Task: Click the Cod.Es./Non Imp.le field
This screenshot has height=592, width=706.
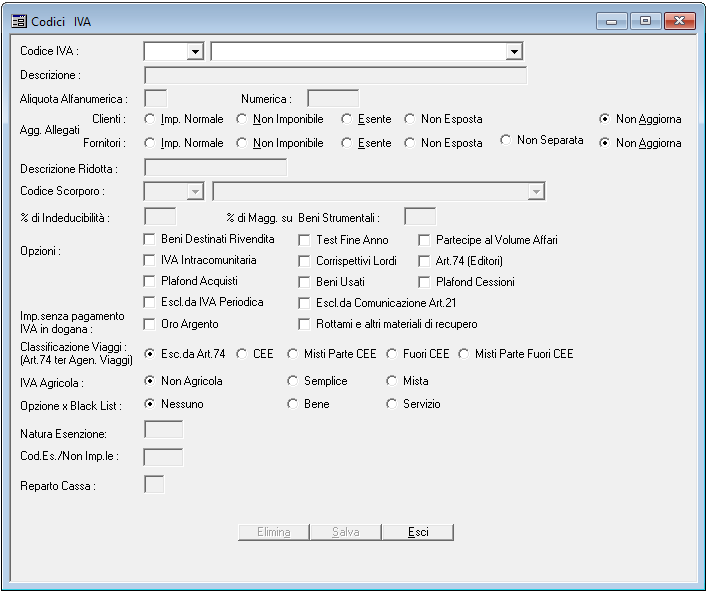Action: pyautogui.click(x=163, y=457)
